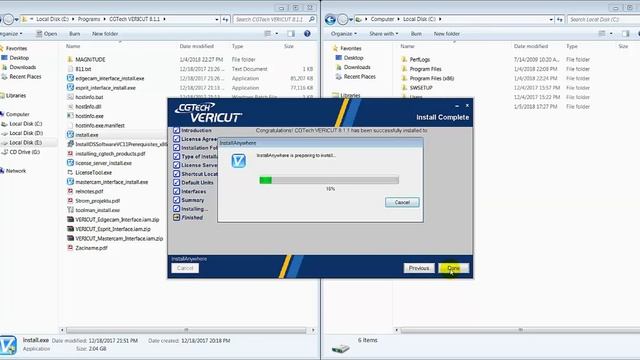Open the SWSETUP folder icon
This screenshot has width=640, height=360.
(x=404, y=87)
